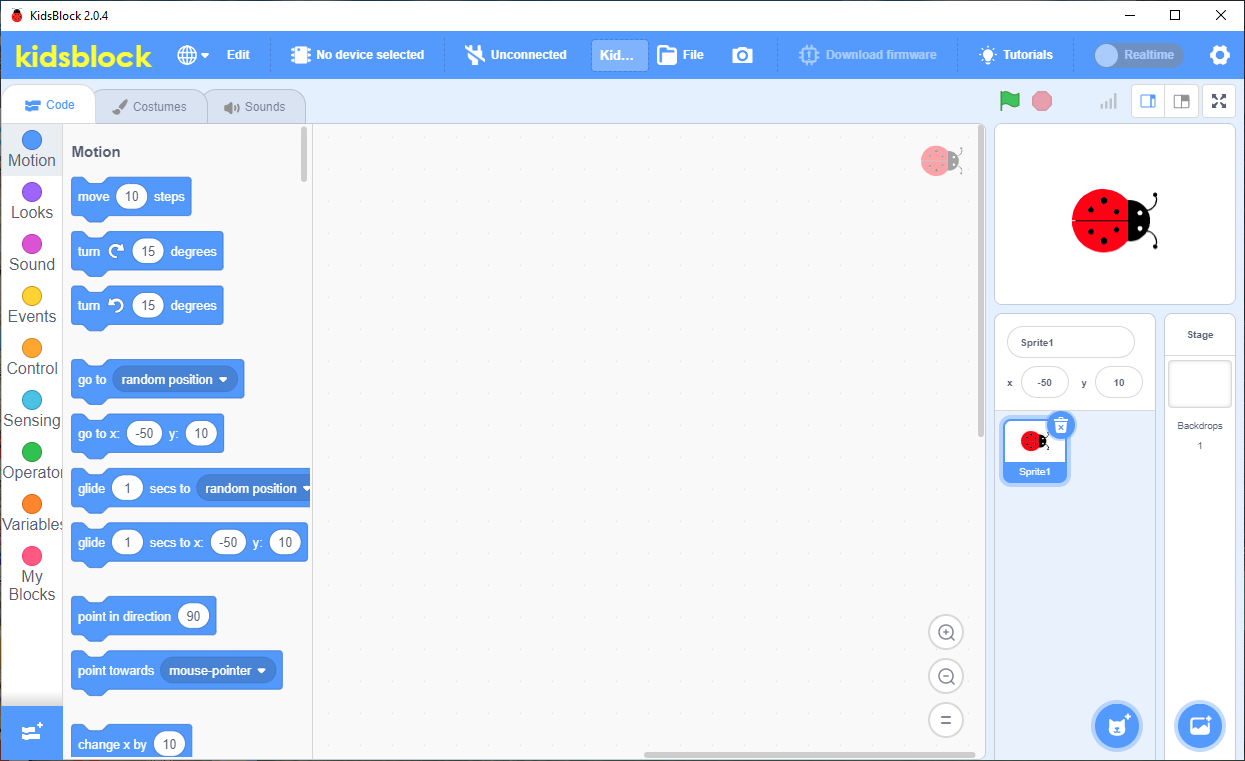
Task: Zoom in the workspace
Action: click(x=946, y=632)
